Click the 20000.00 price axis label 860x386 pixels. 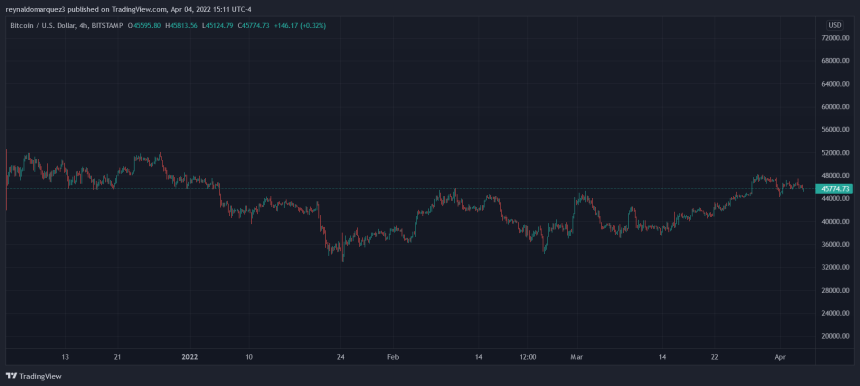836,337
